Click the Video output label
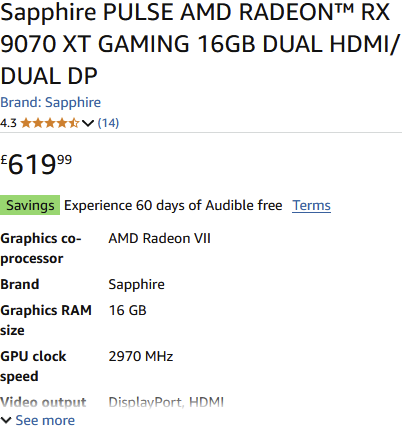 click(43, 402)
